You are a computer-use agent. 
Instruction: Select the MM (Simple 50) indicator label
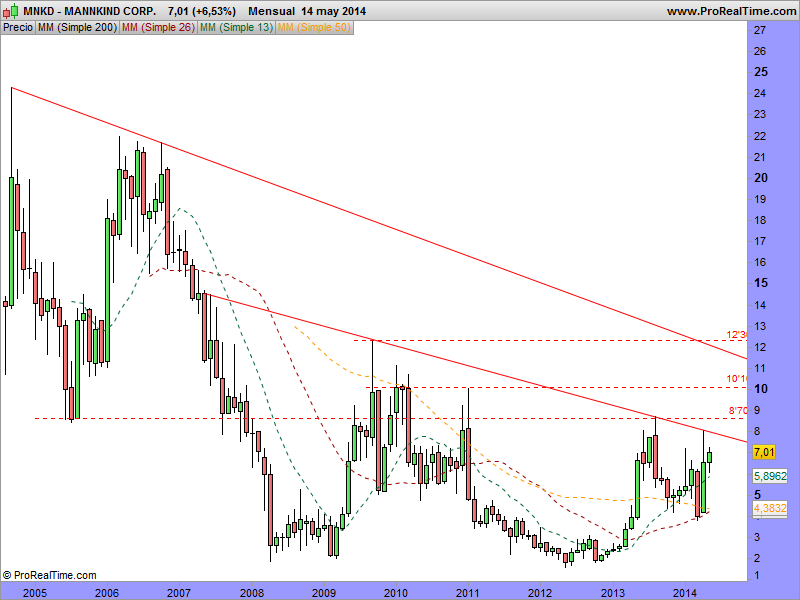pos(314,28)
